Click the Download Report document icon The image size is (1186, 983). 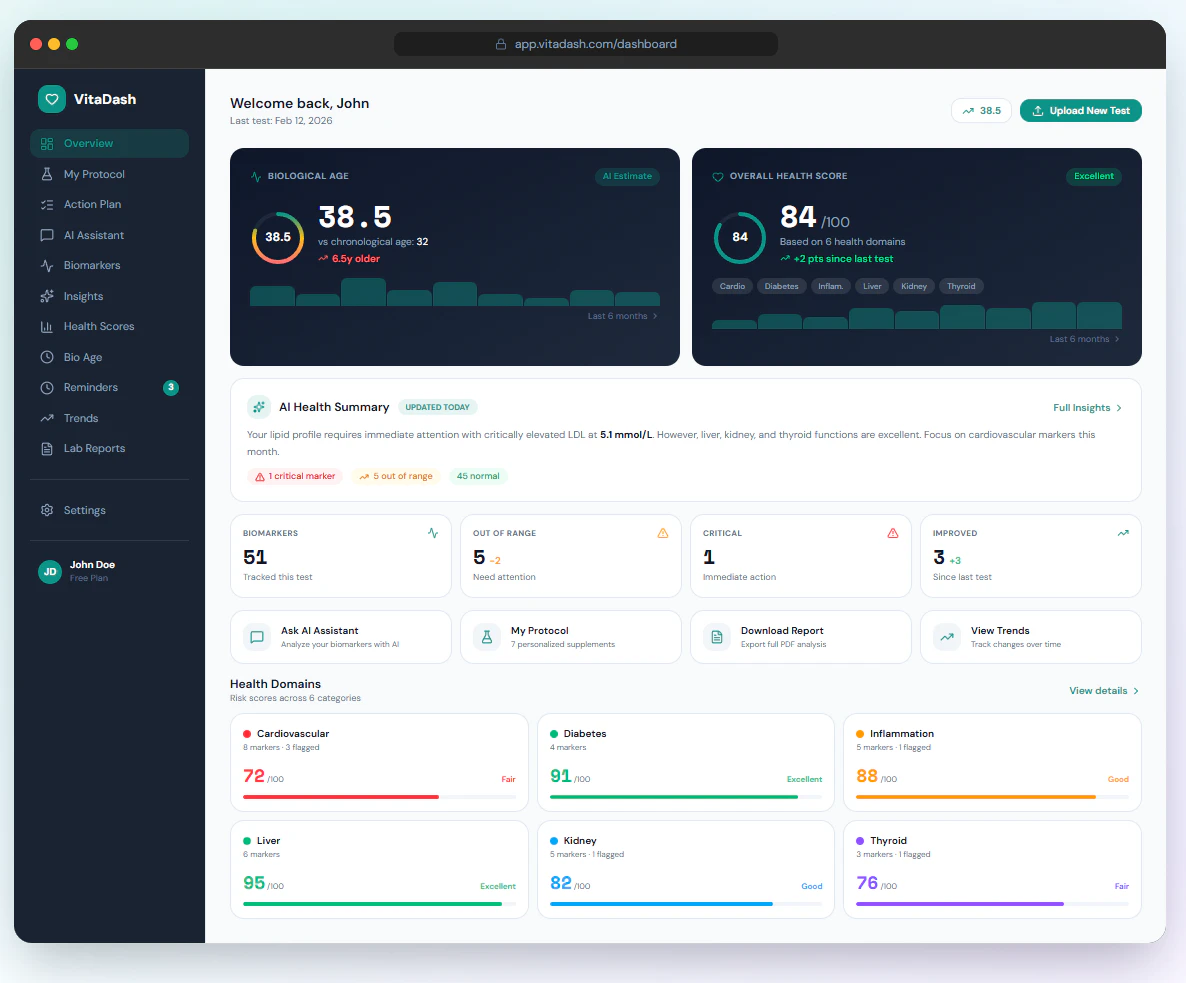coord(716,637)
